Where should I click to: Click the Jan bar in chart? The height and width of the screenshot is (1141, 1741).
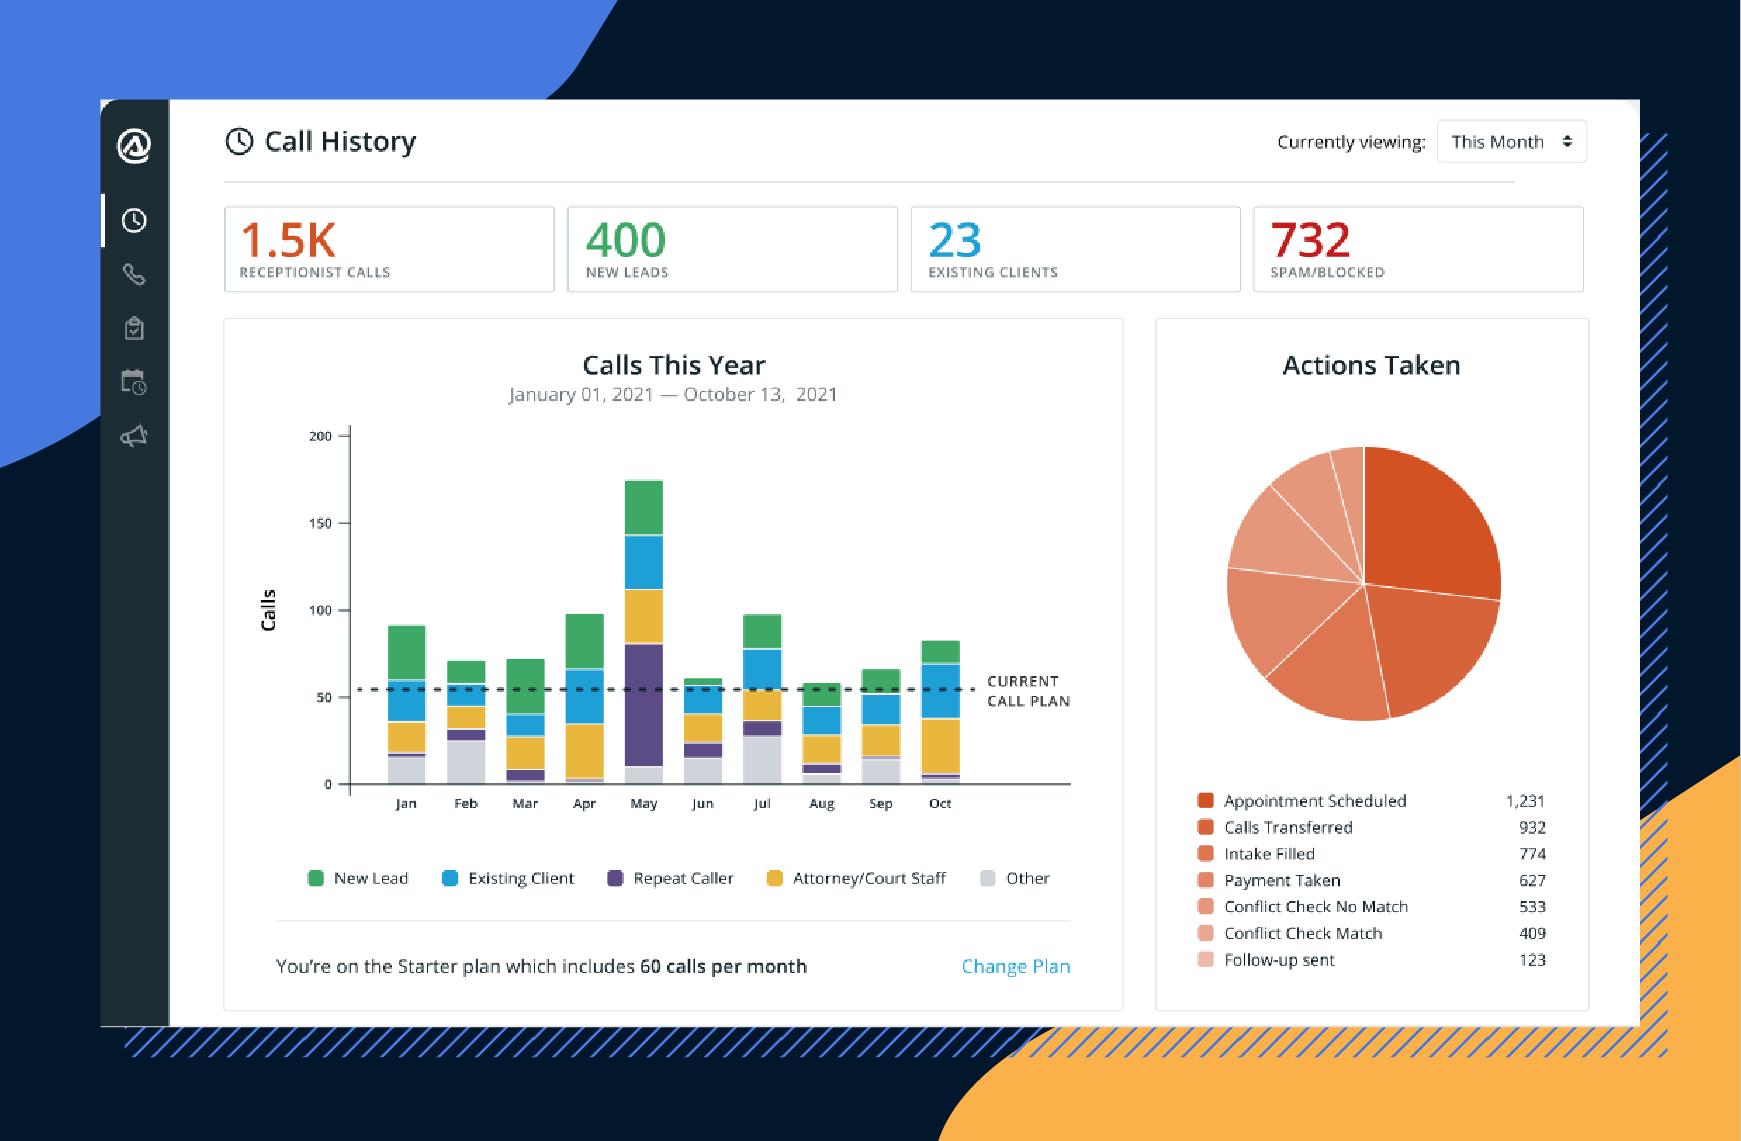pos(406,705)
